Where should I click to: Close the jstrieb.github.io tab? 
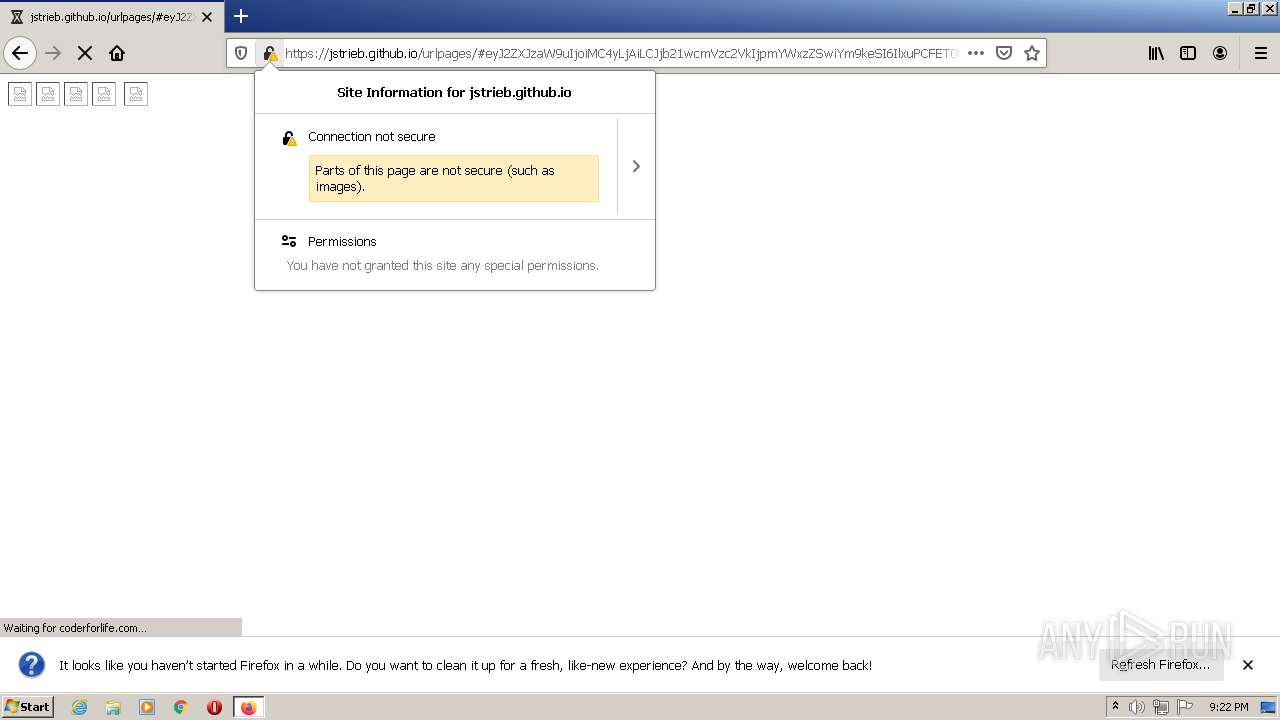(207, 17)
